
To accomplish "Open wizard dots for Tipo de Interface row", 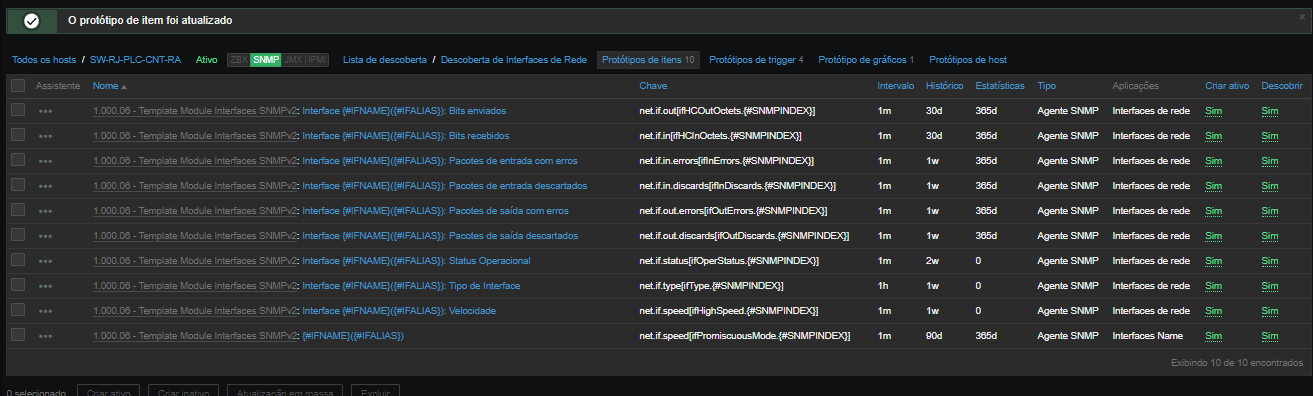I will 45,286.
